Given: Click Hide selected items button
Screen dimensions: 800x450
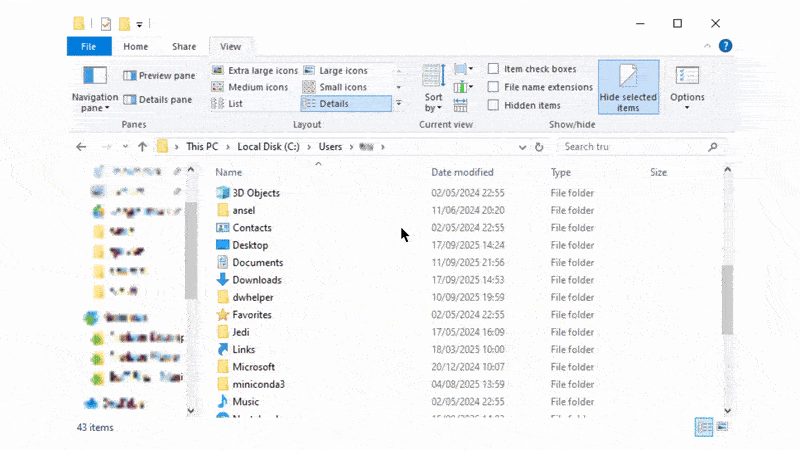Looking at the screenshot, I should tap(629, 87).
